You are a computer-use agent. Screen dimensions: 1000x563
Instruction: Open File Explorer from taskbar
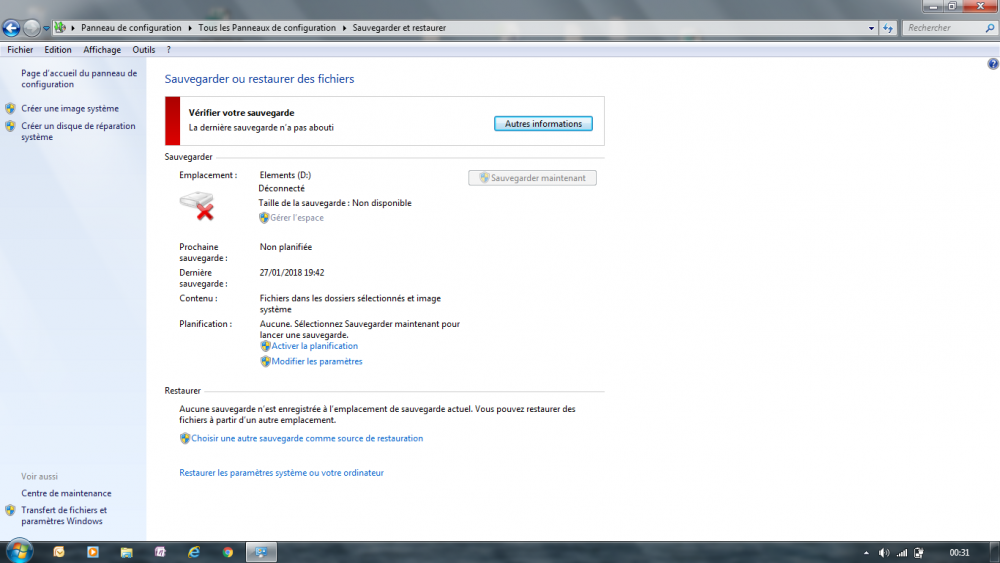[x=126, y=552]
